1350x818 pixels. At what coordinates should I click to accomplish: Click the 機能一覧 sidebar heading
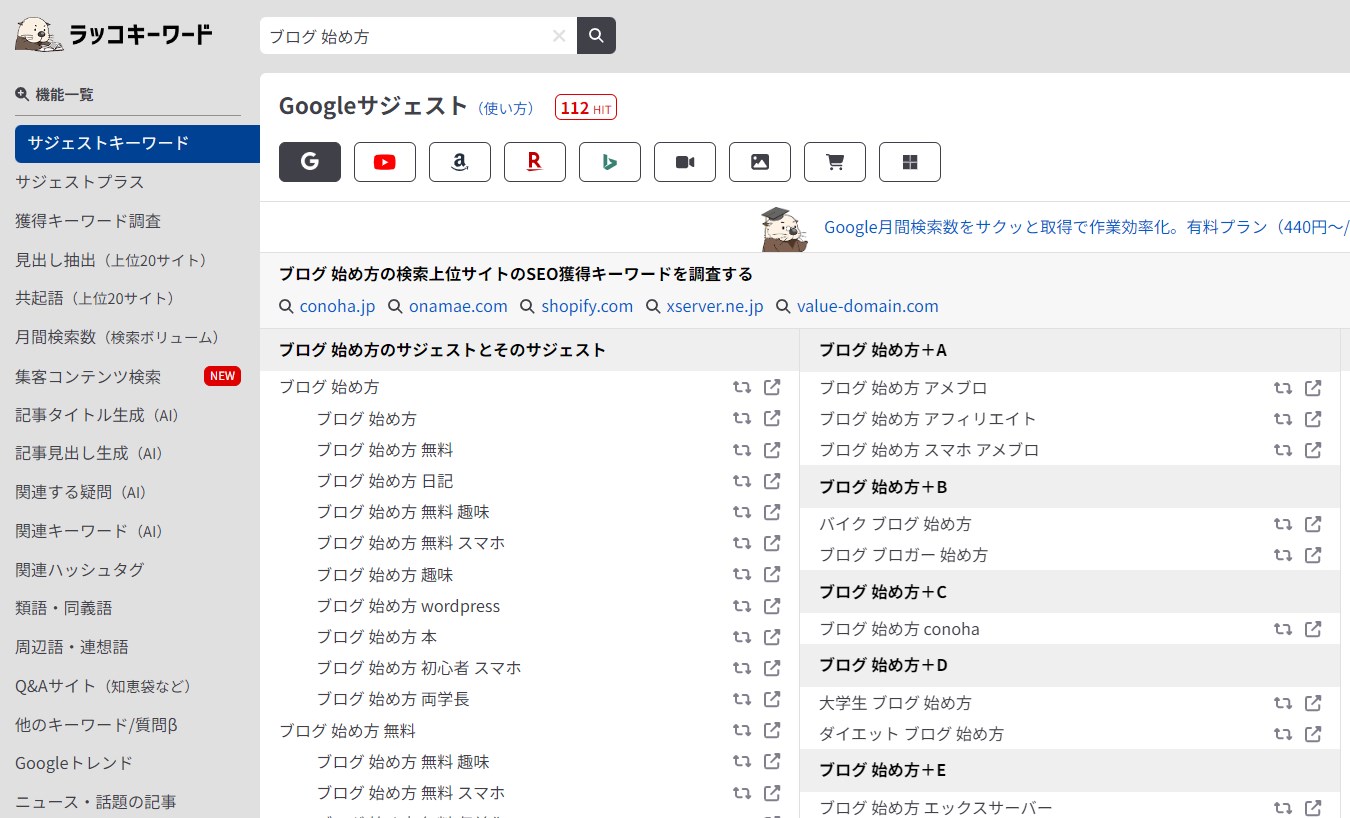[55, 94]
